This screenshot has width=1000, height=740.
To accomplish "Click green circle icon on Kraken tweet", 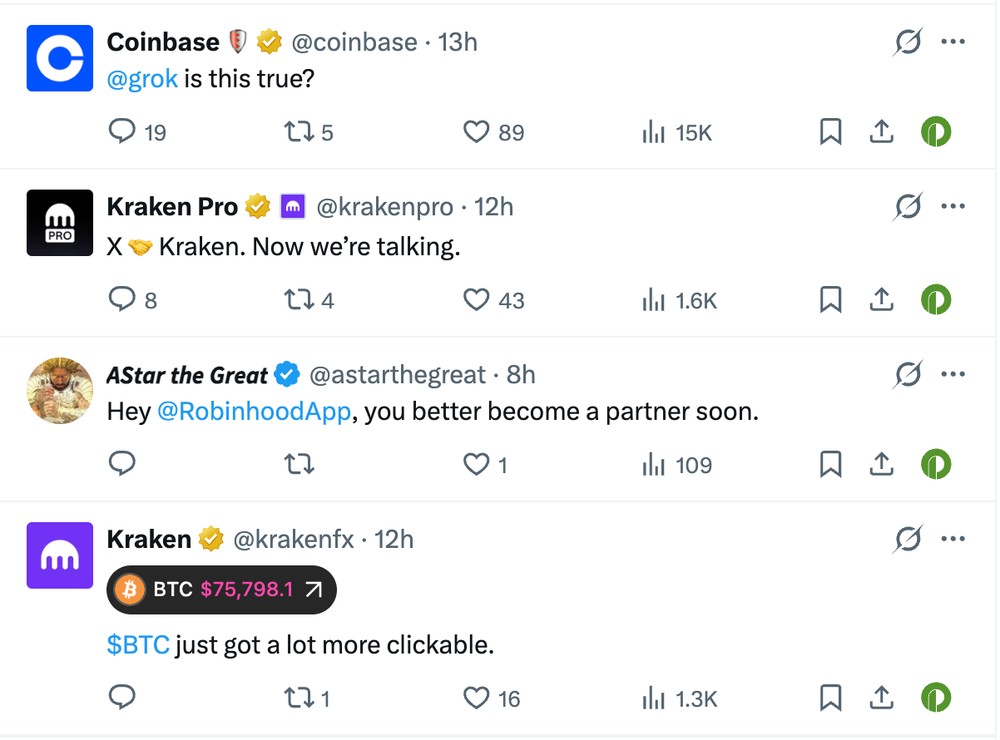I will [x=936, y=697].
